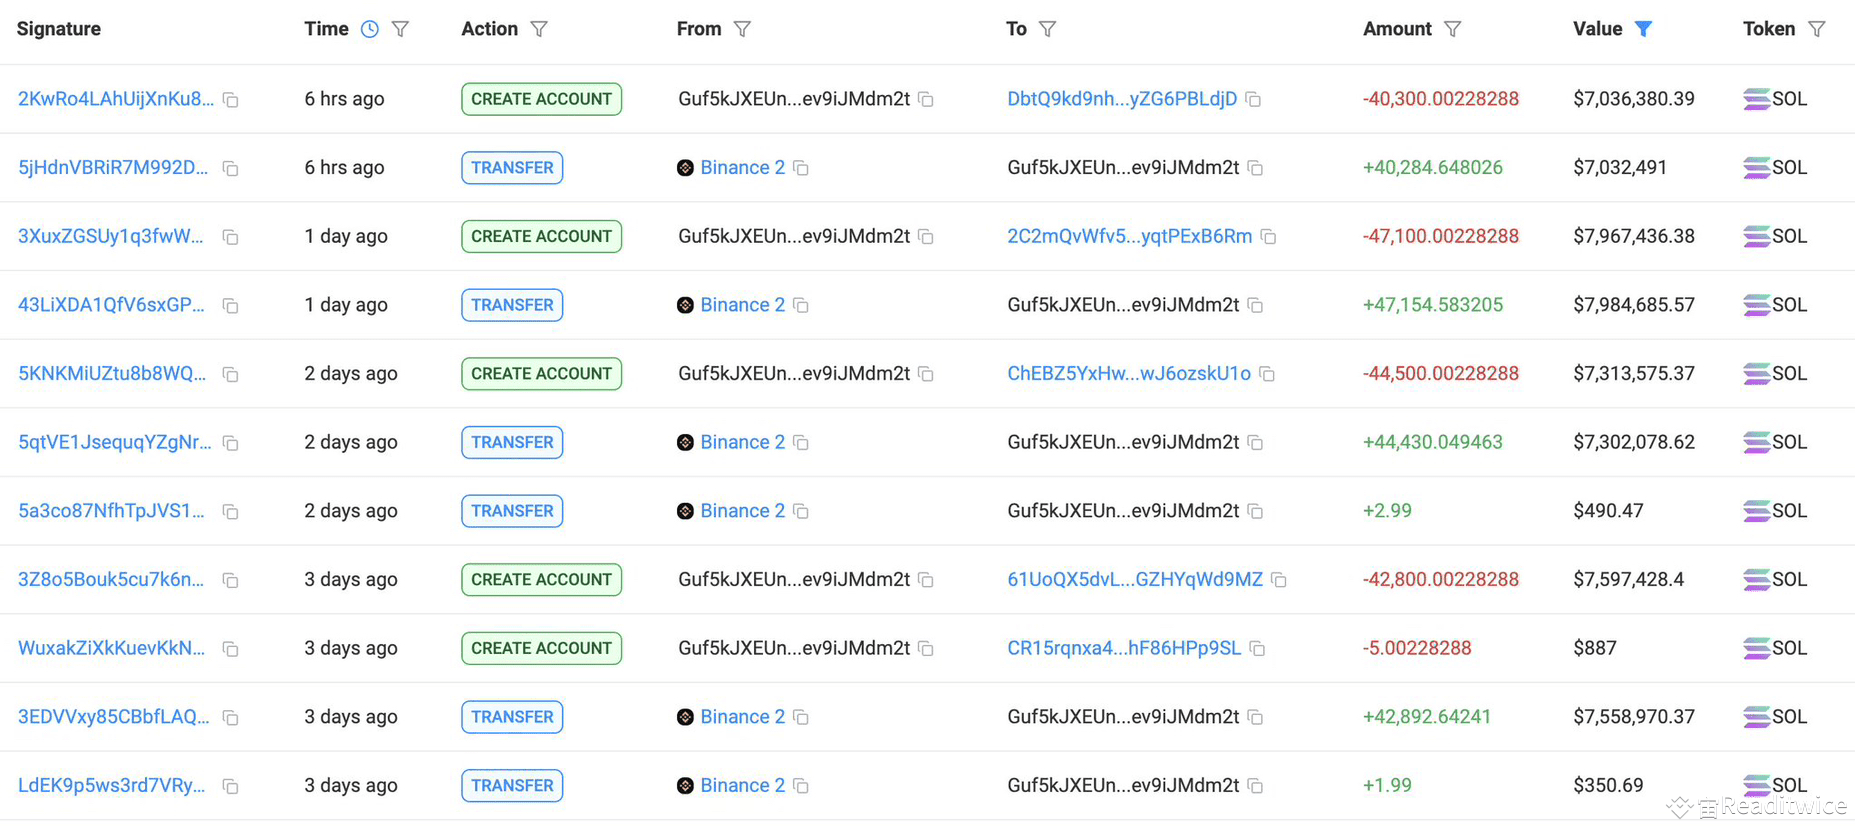Viewport: 1855px width, 828px height.
Task: Filter transactions by the To column
Action: (x=1047, y=29)
